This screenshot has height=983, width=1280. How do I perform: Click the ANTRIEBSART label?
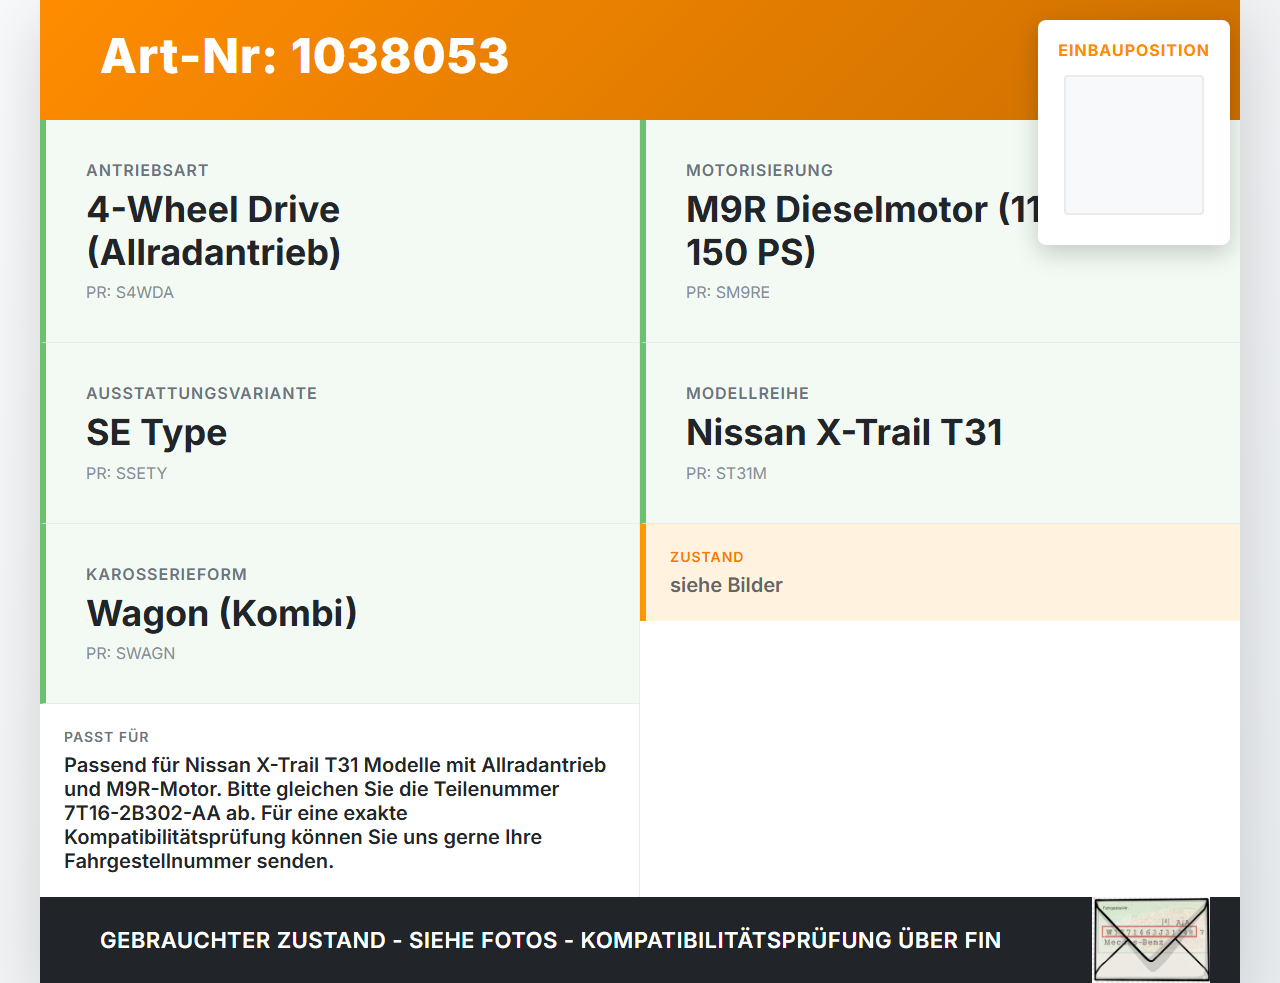tap(147, 171)
